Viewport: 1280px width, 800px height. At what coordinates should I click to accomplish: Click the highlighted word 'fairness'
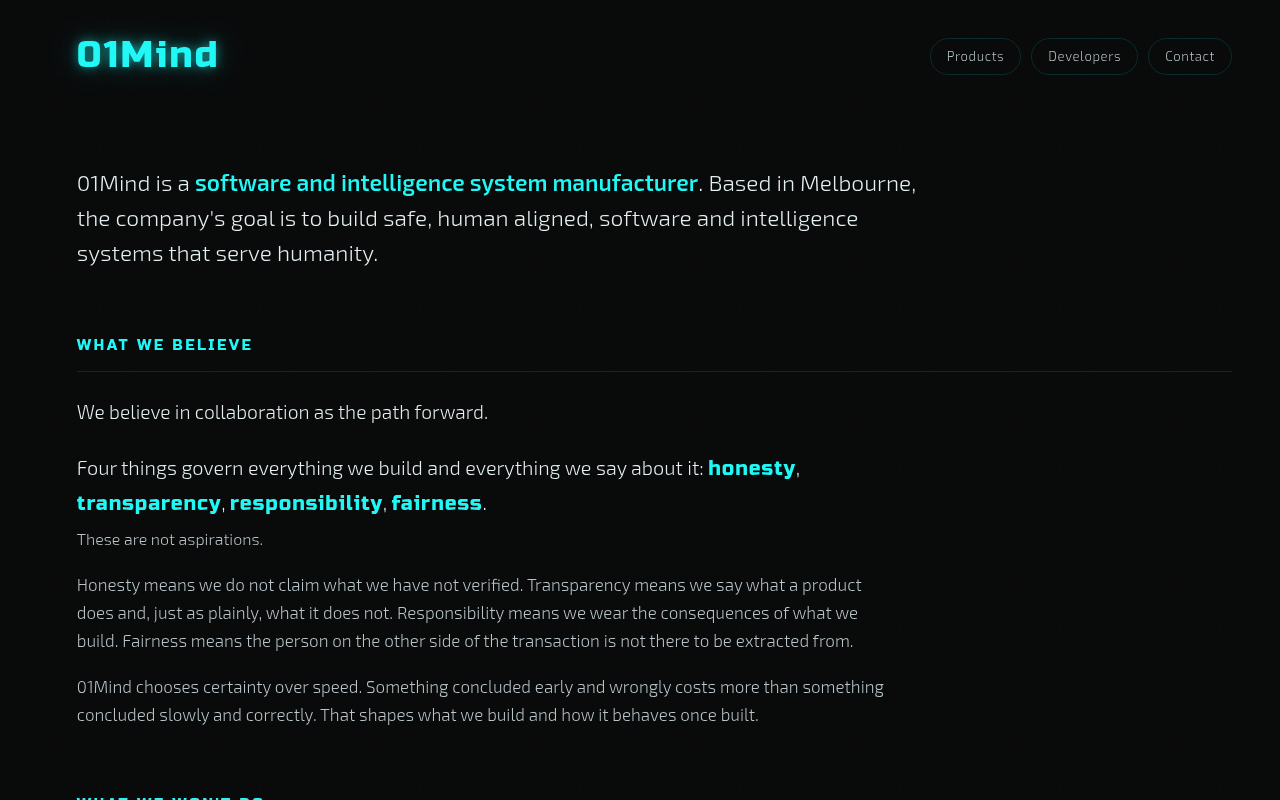tap(437, 503)
